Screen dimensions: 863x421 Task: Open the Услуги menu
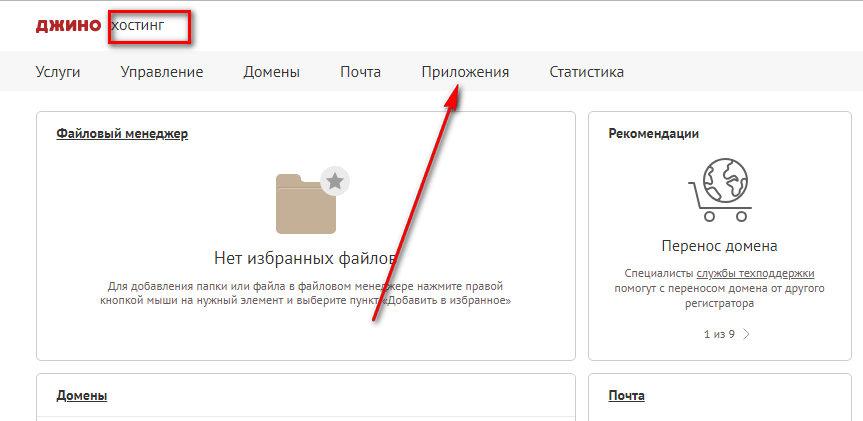58,72
